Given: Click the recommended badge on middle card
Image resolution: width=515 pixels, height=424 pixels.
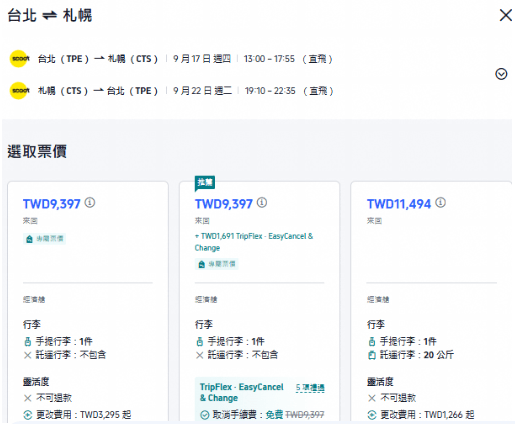Looking at the screenshot, I should coord(205,183).
